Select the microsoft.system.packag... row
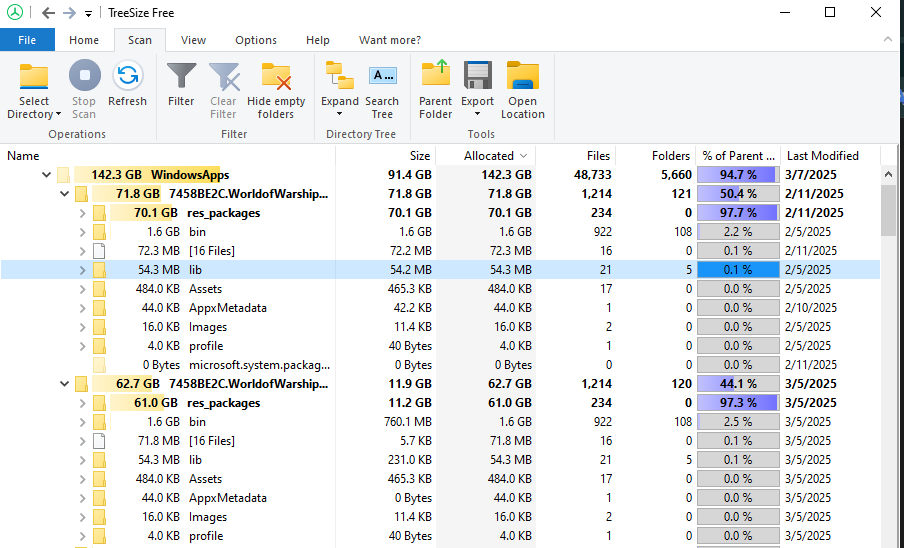904x548 pixels. point(440,365)
